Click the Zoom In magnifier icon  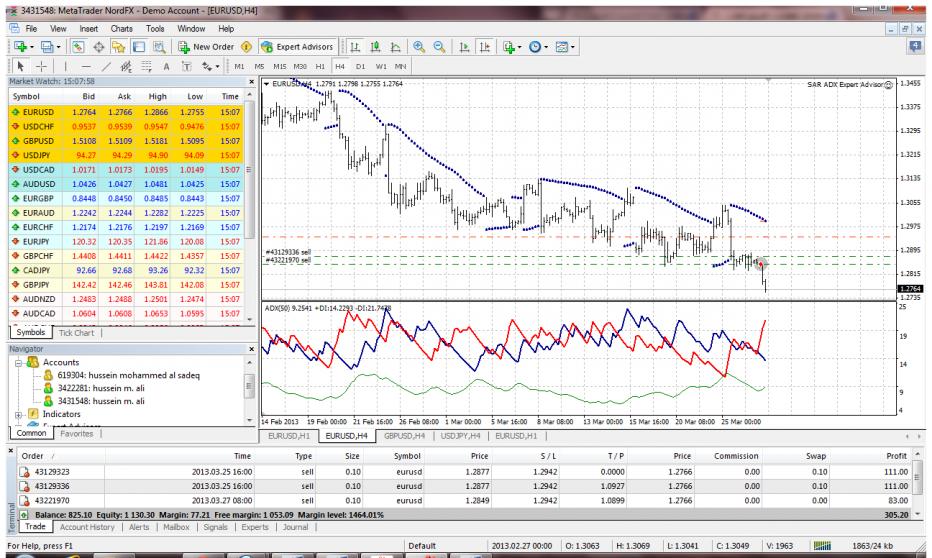[417, 48]
